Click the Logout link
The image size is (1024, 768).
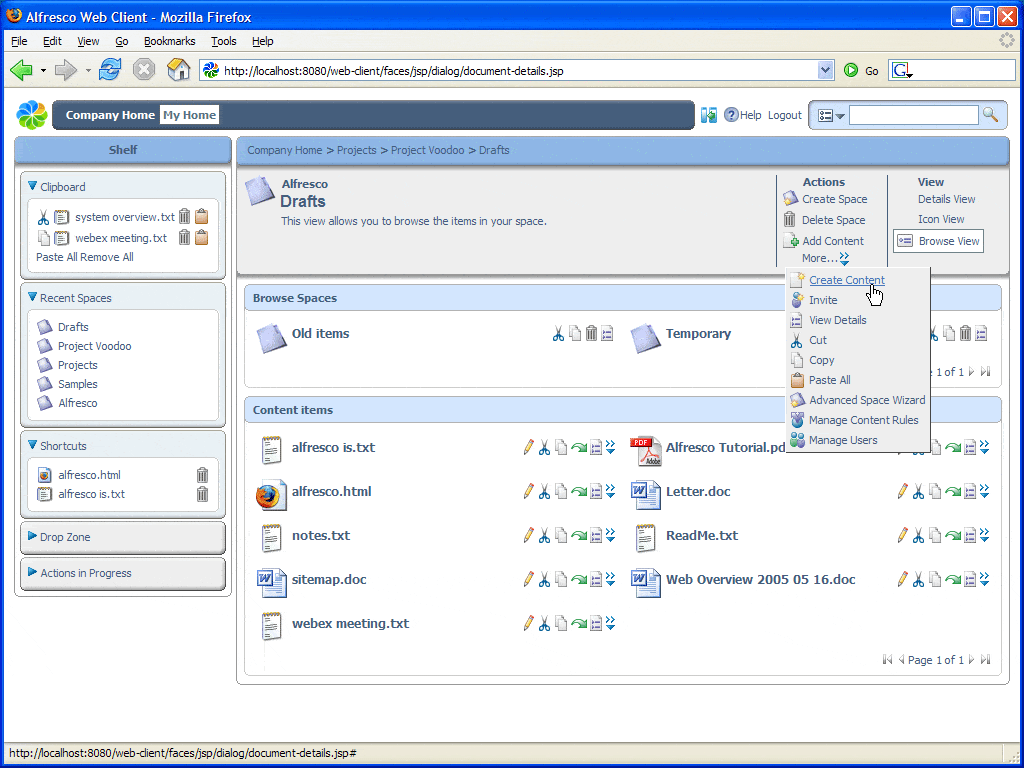[784, 115]
